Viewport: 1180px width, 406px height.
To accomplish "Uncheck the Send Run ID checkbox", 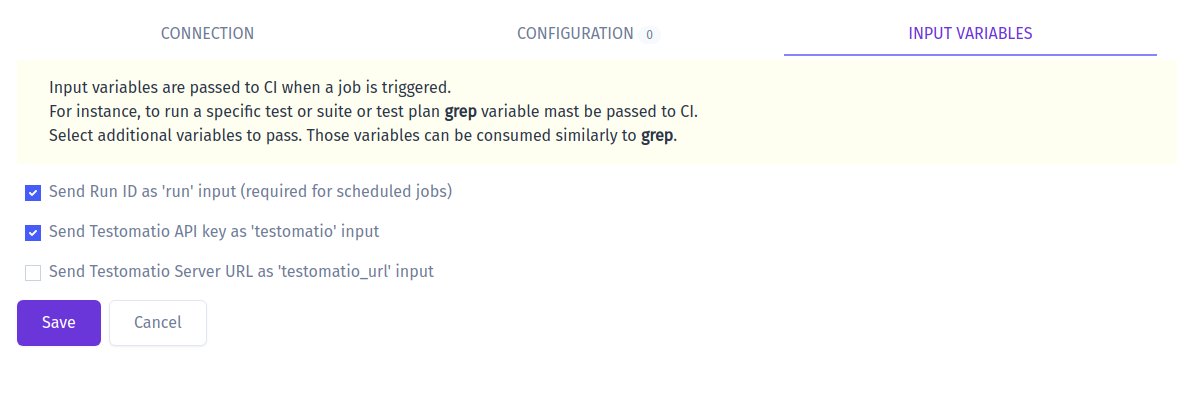I will [x=32, y=193].
